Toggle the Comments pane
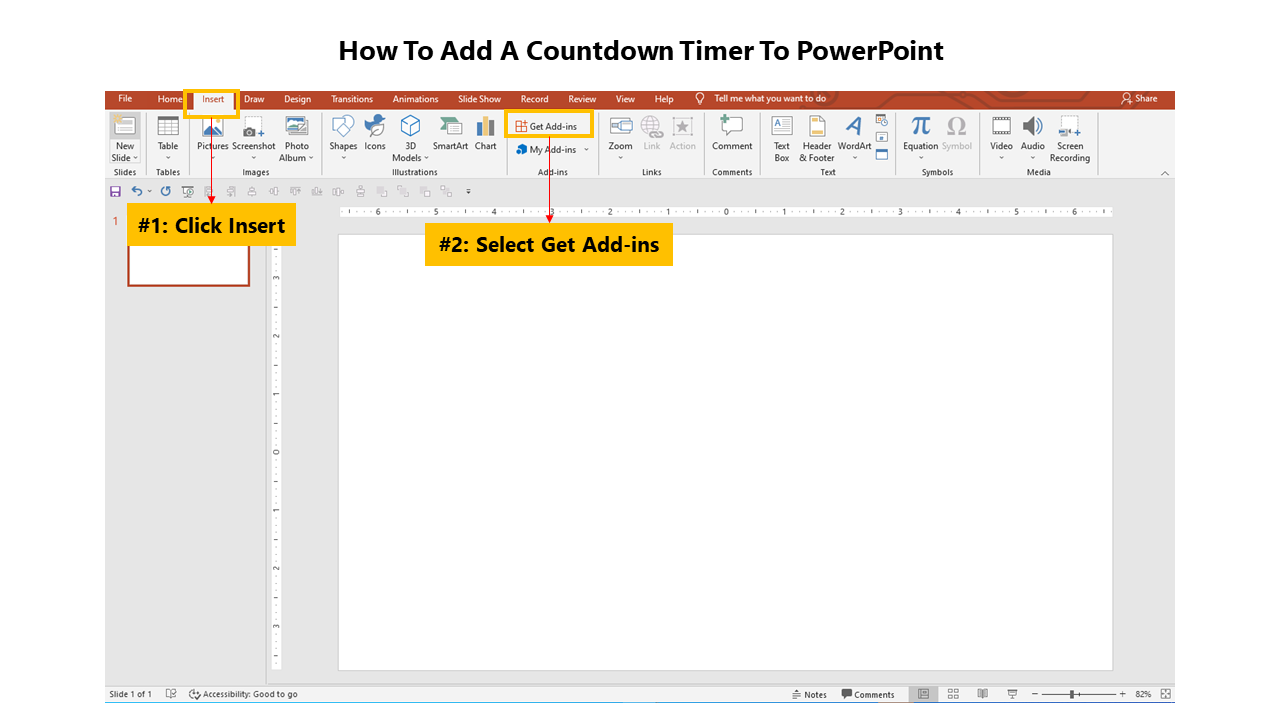 pos(868,694)
